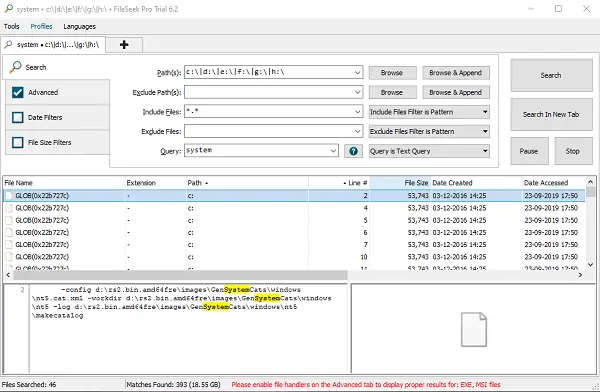The width and height of the screenshot is (600, 392).
Task: Enable the File Size Filters checkbox
Action: click(18, 142)
